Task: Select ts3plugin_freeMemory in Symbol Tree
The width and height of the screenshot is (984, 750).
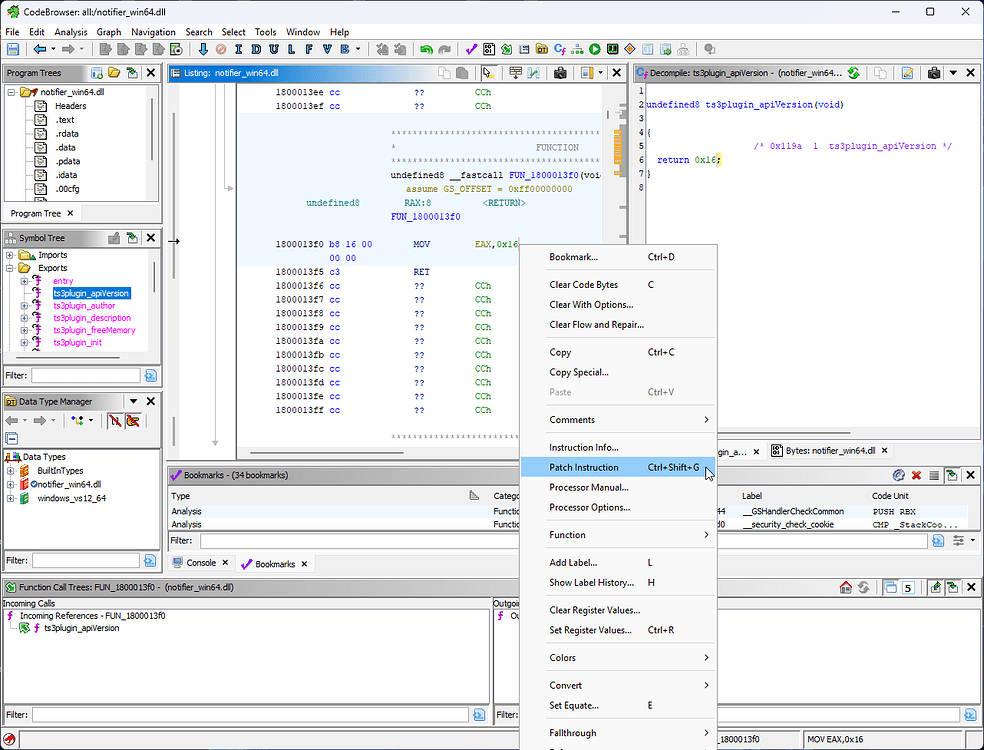Action: [x=94, y=330]
